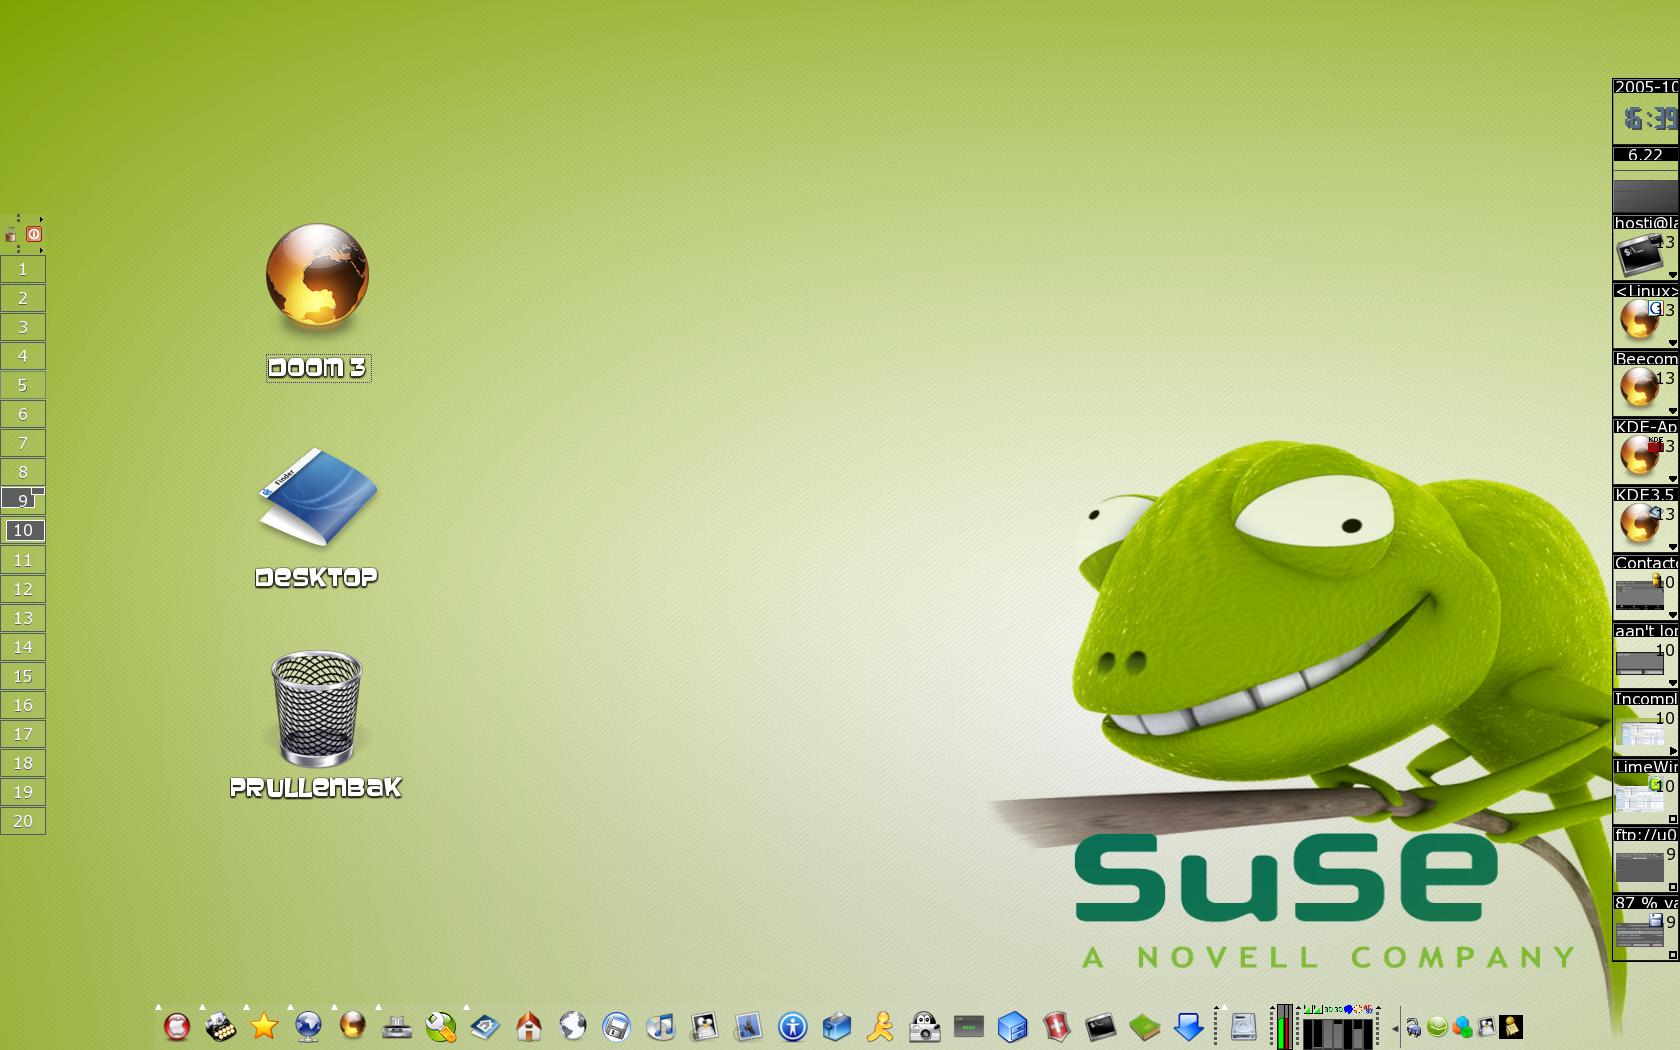
Task: Click the green SUSE tray icon
Action: point(1437,1027)
